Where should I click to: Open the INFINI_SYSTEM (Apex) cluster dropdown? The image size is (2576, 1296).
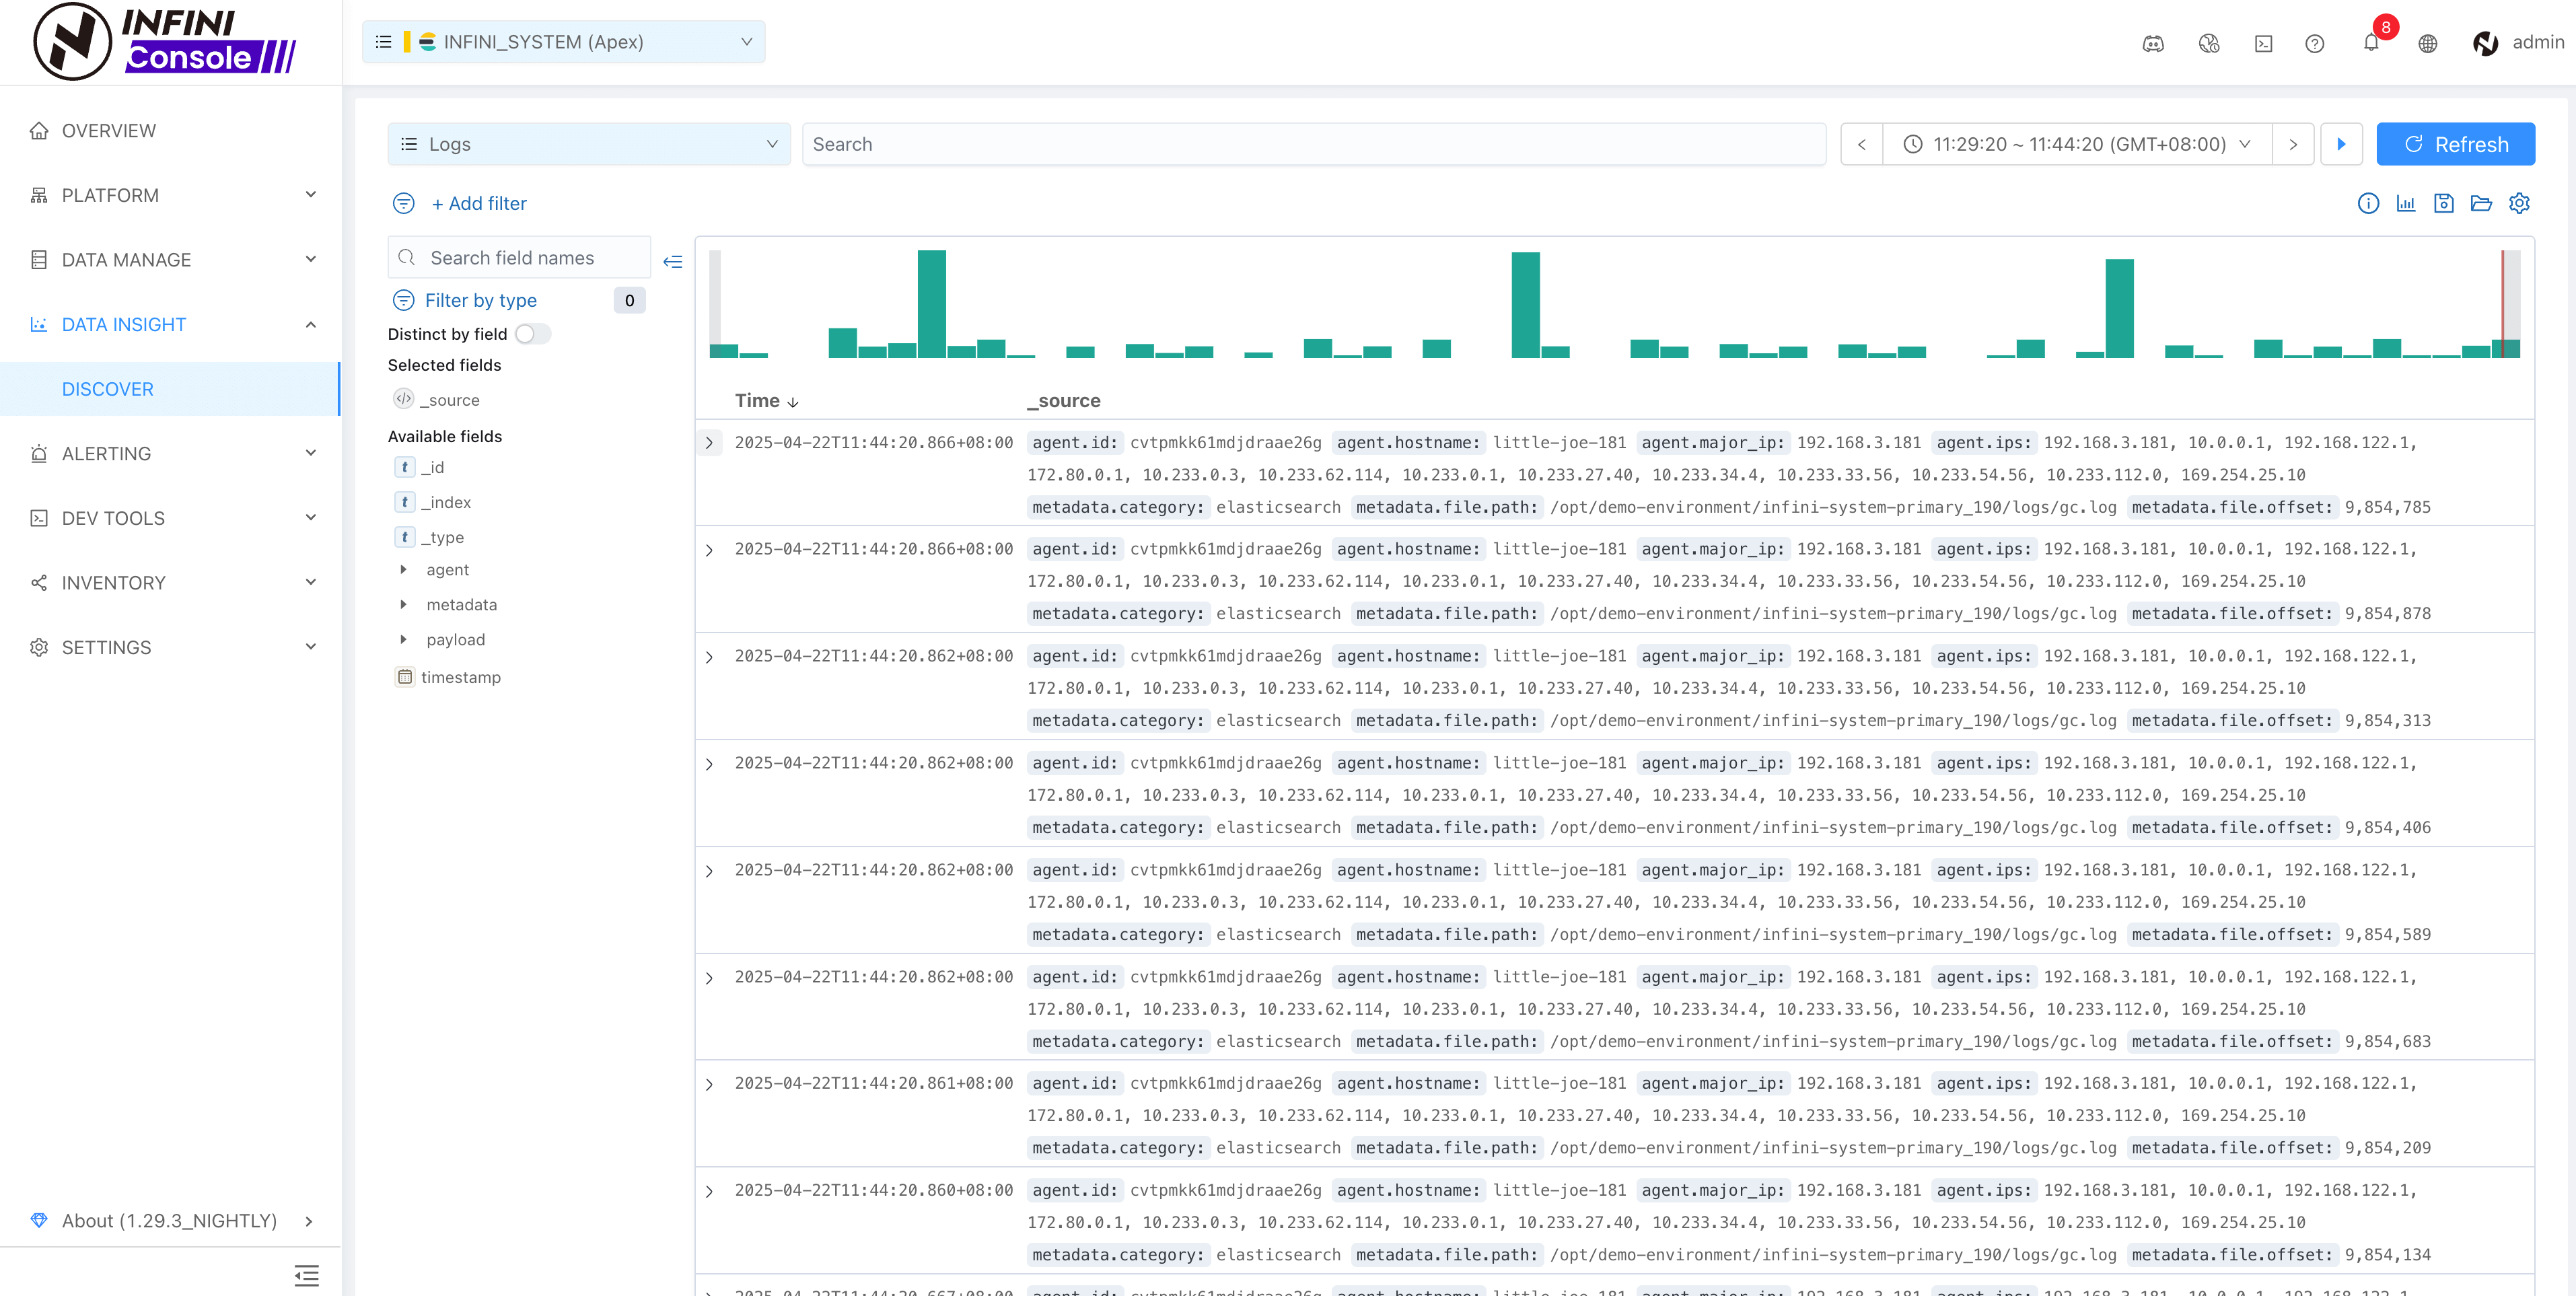[564, 42]
